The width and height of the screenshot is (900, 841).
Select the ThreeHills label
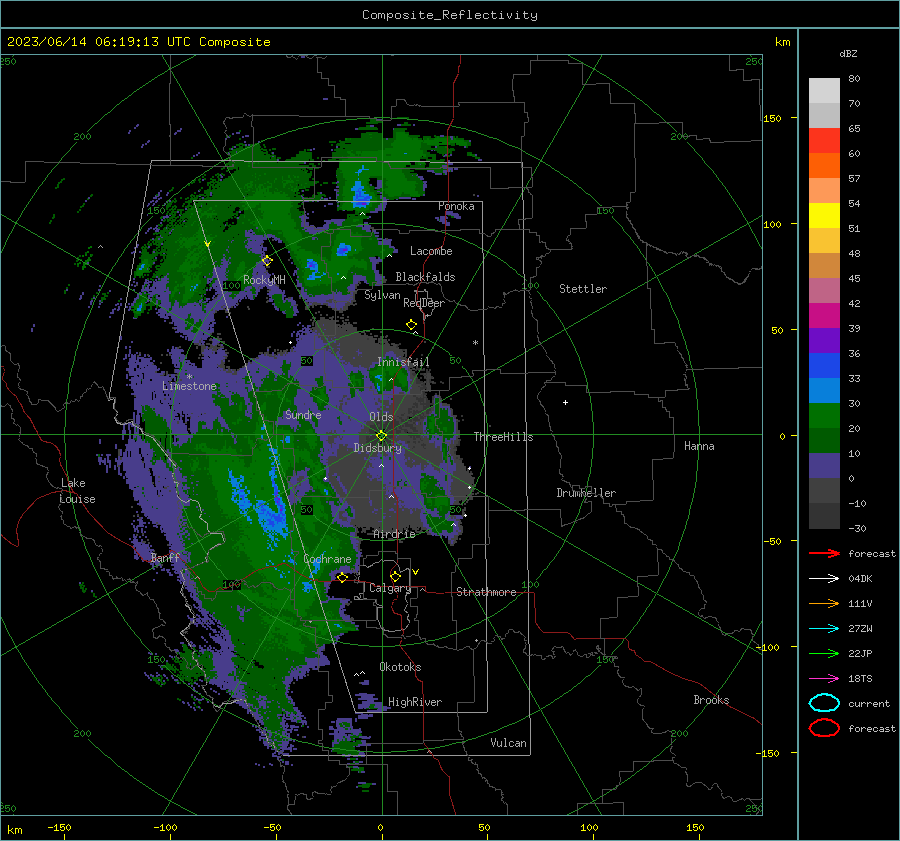coord(503,437)
